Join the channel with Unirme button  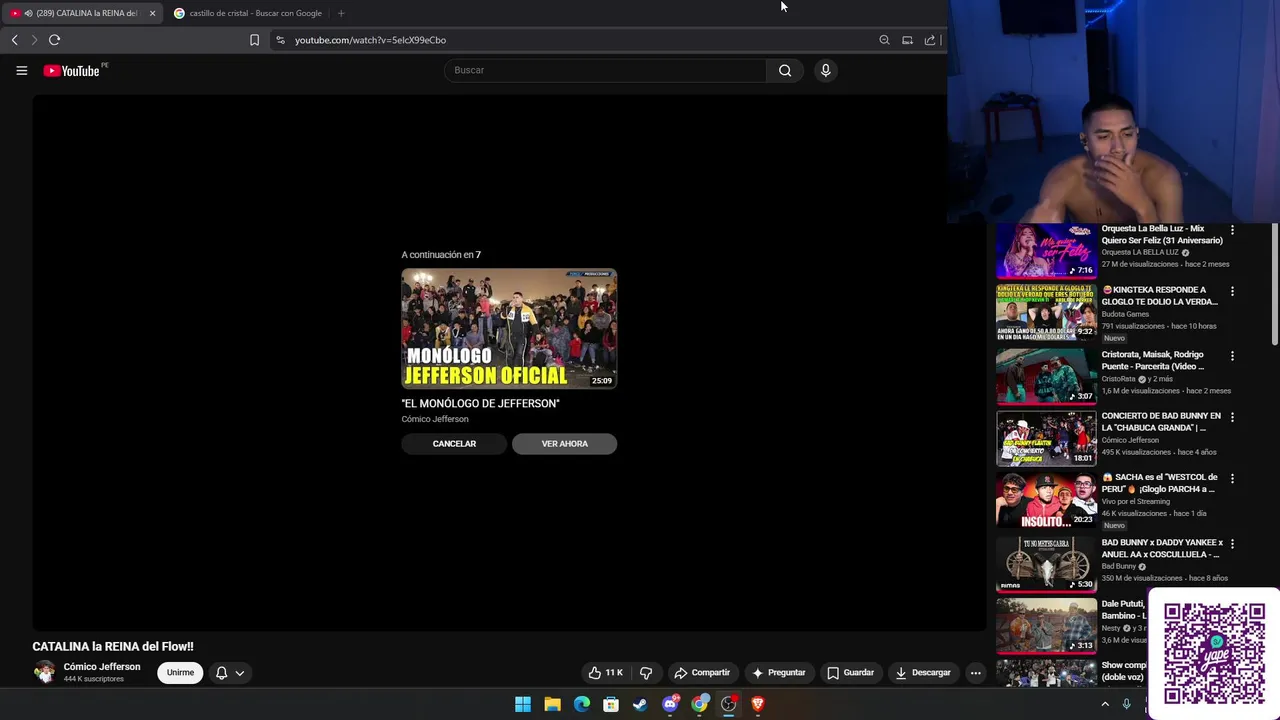tap(180, 673)
